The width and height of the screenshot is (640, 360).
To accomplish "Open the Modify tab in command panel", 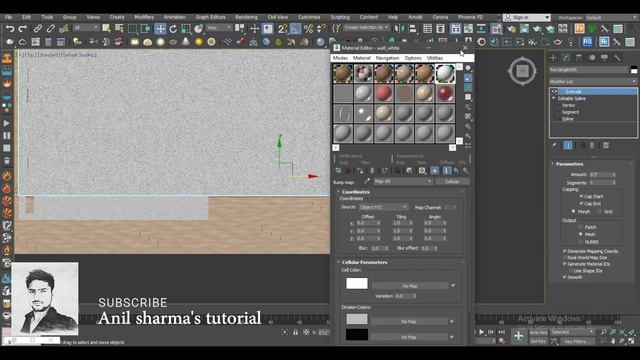I will tap(566, 58).
